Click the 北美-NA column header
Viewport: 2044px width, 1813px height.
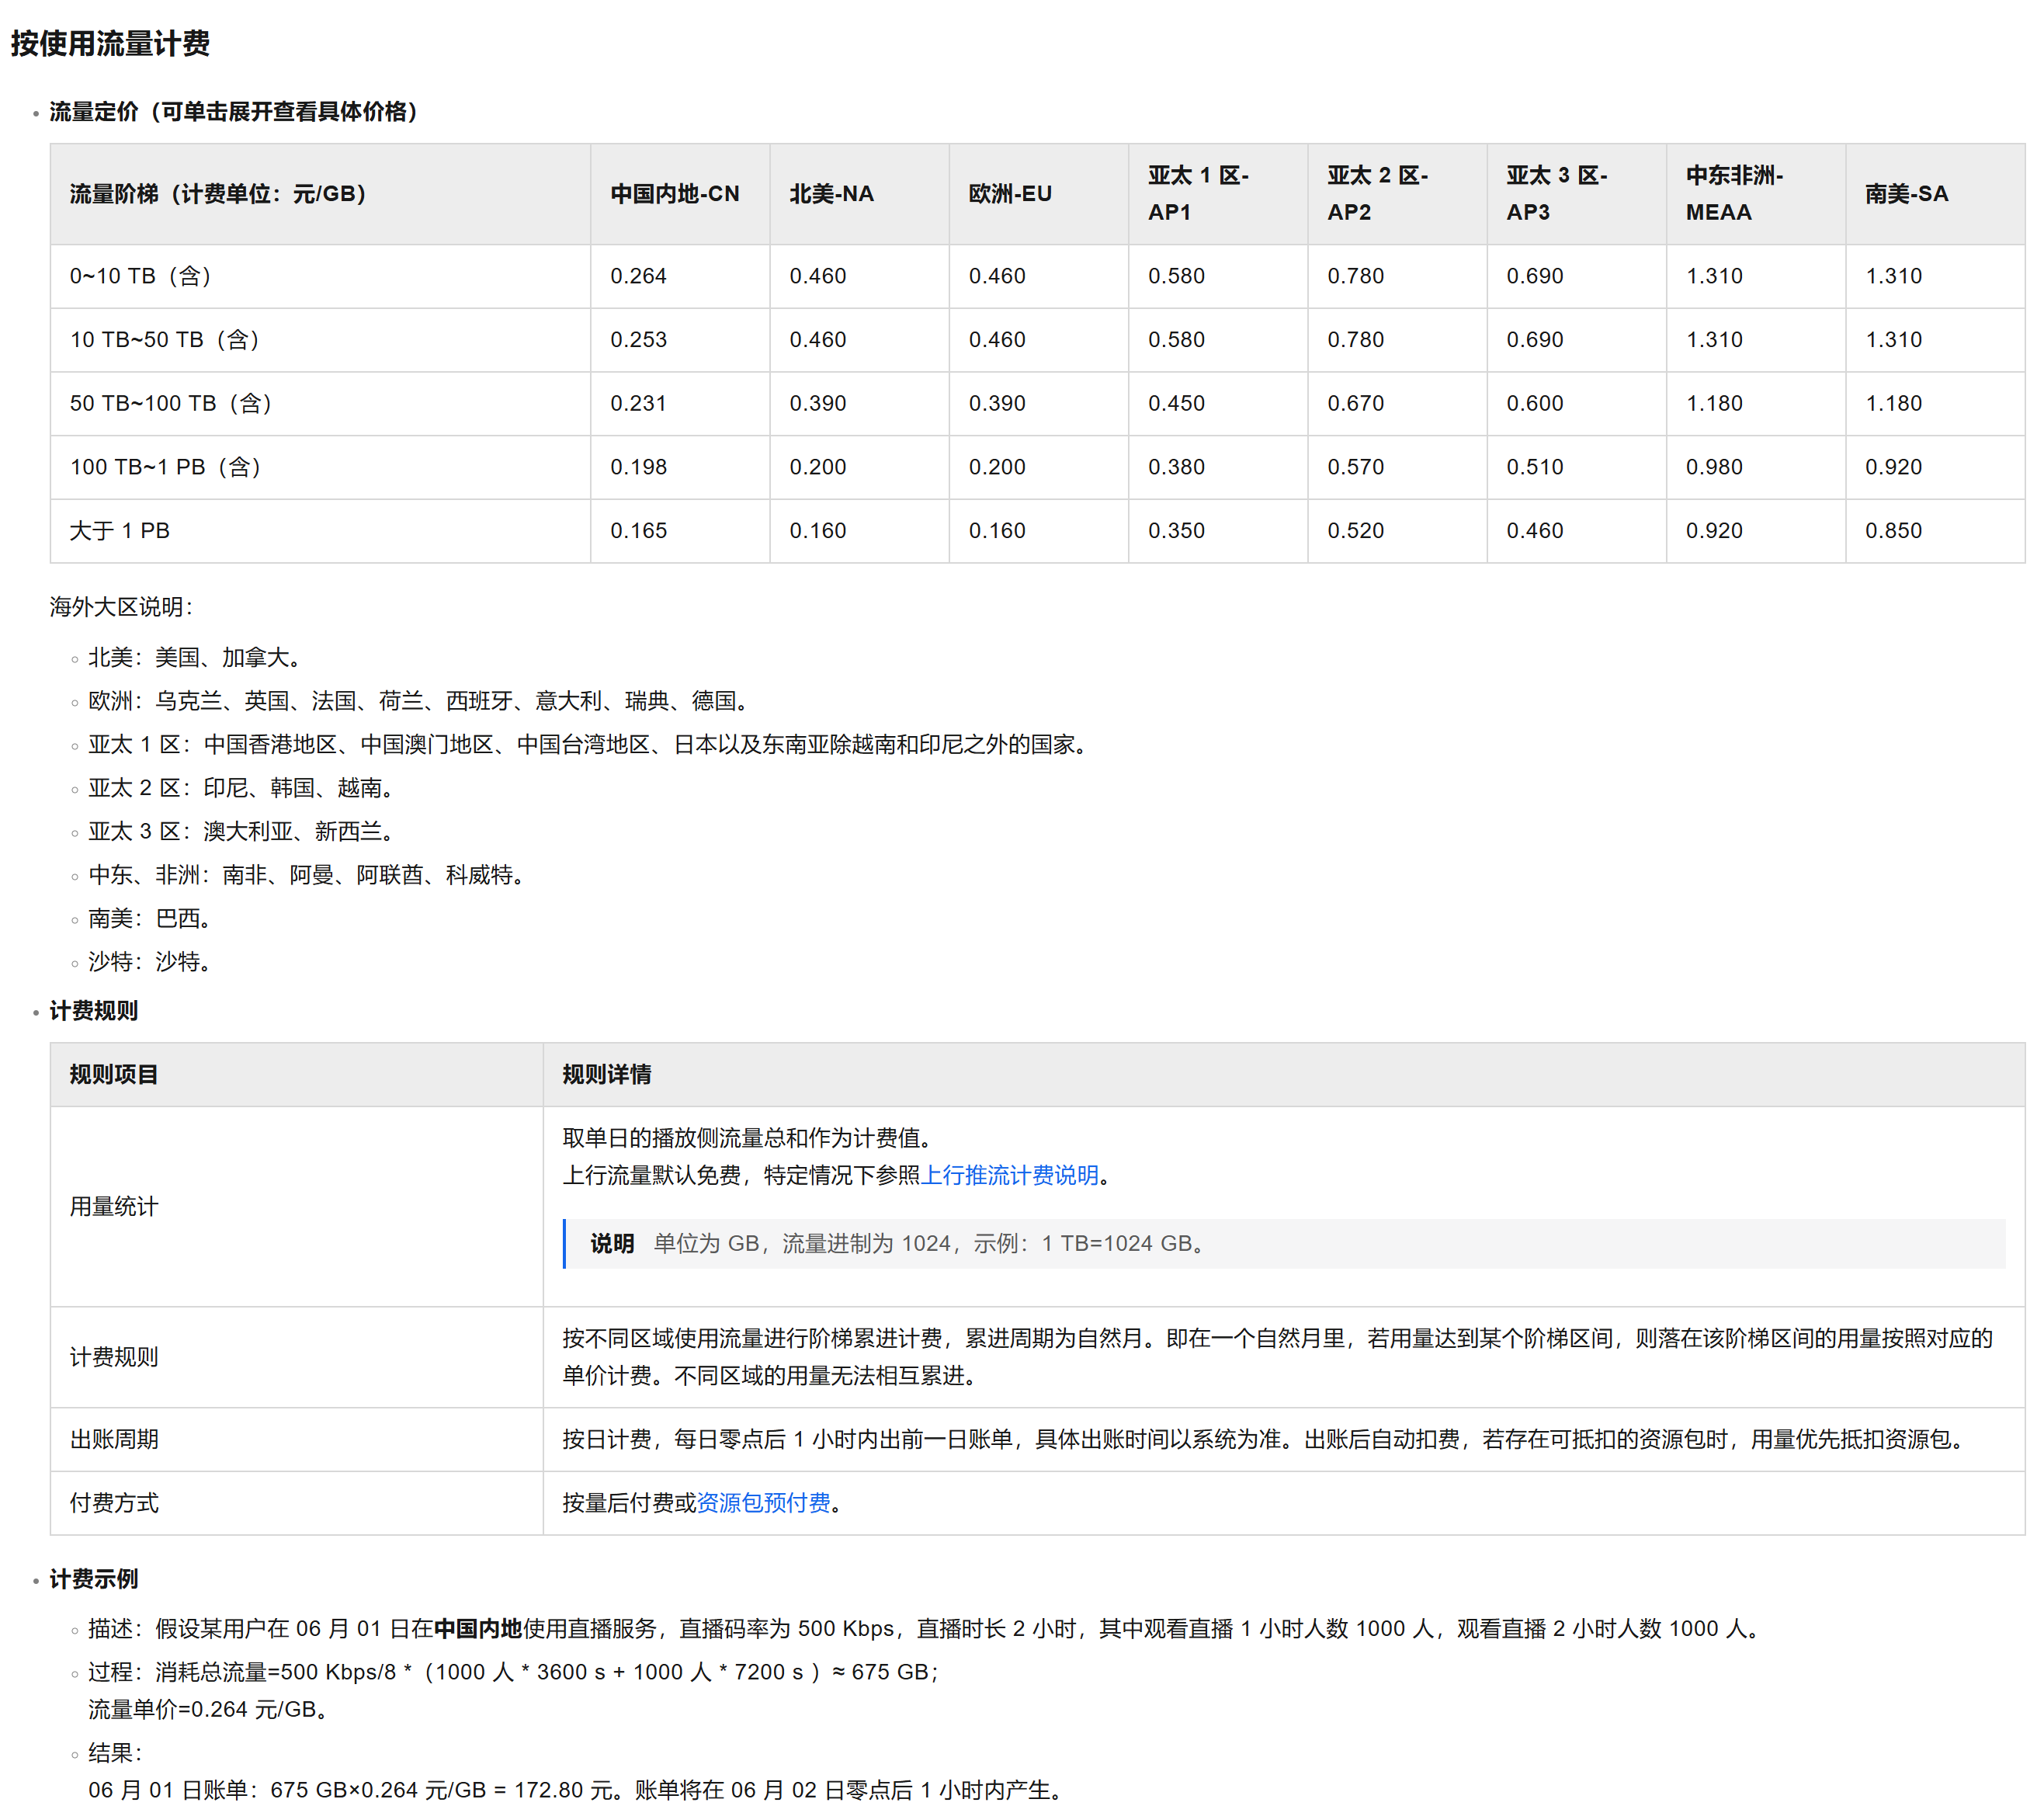pos(831,194)
